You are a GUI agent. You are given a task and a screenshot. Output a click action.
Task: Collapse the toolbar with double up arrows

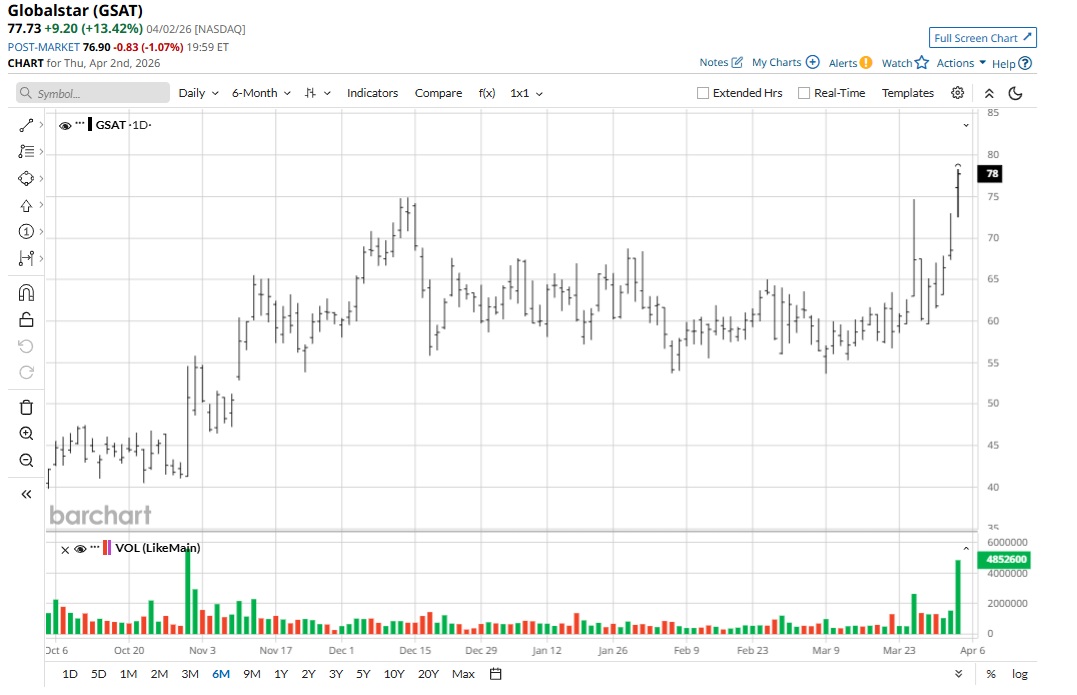click(989, 93)
